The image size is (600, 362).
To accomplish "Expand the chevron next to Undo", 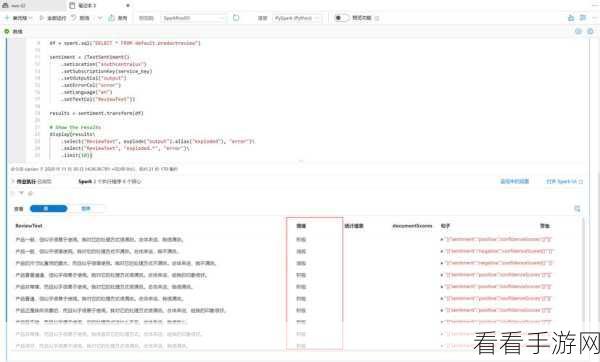I will tap(100, 18).
